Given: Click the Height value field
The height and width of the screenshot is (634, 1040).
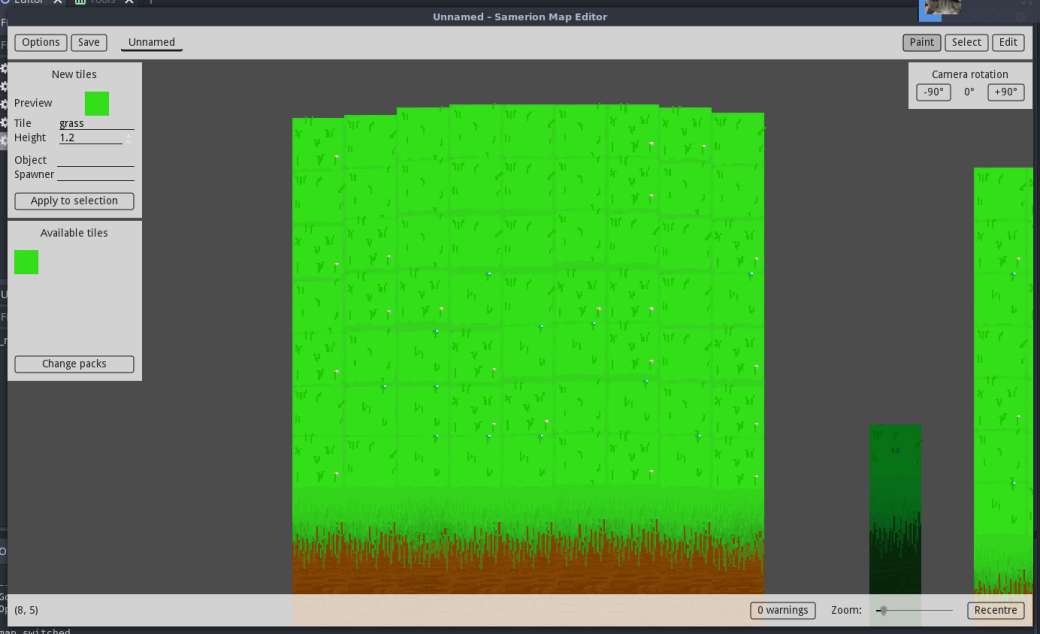Looking at the screenshot, I should [x=90, y=138].
